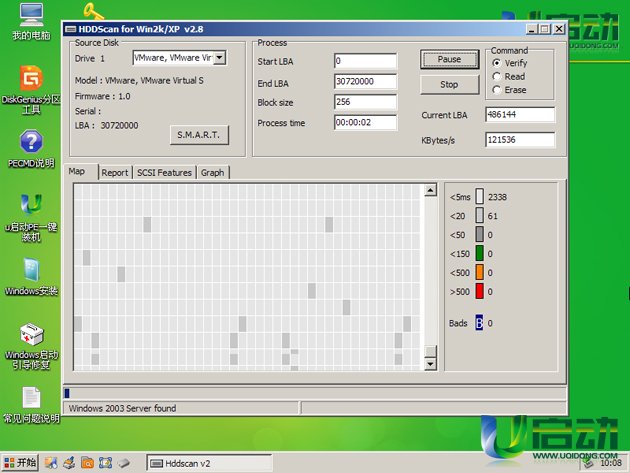Click the 'Firmware : 1.0' text
Screen dimensions: 630x473
tap(102, 96)
